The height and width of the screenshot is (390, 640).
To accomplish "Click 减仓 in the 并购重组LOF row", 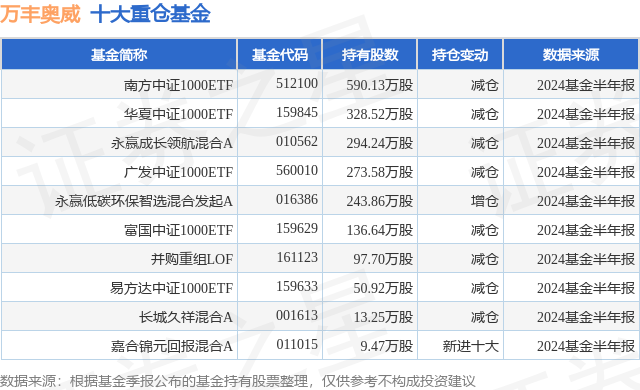I will (x=484, y=259).
